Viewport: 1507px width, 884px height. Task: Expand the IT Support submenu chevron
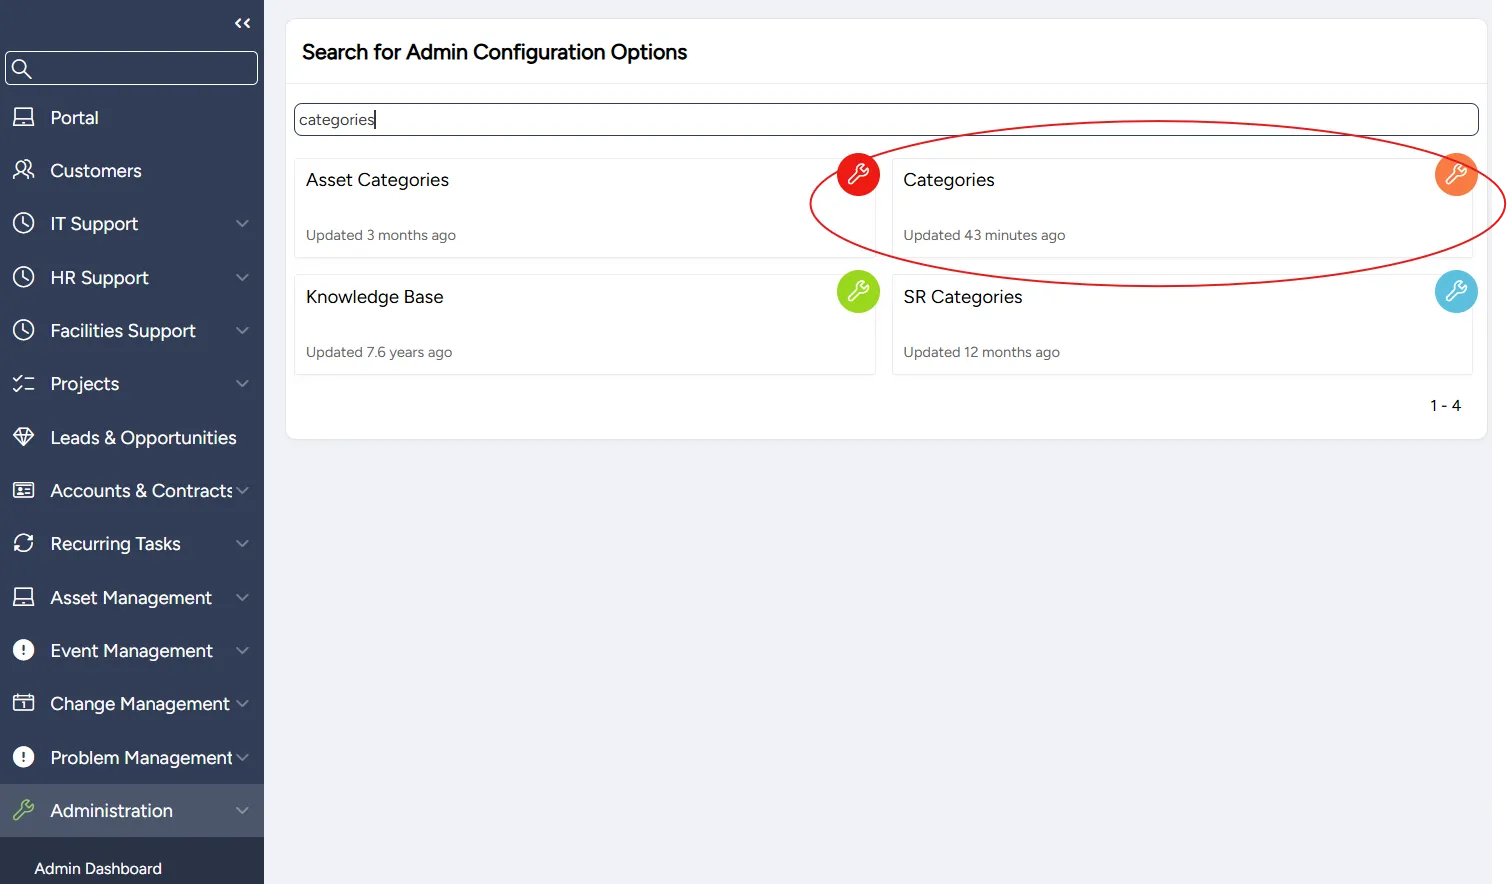242,223
